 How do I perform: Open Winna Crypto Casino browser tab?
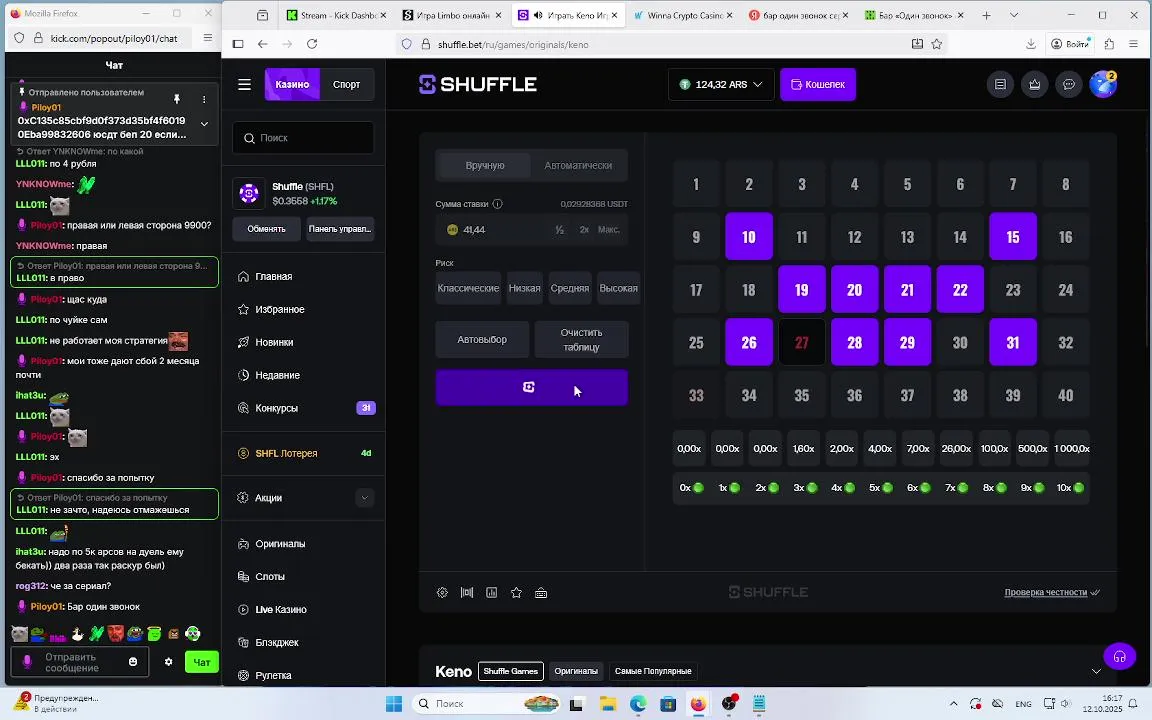[x=683, y=15]
